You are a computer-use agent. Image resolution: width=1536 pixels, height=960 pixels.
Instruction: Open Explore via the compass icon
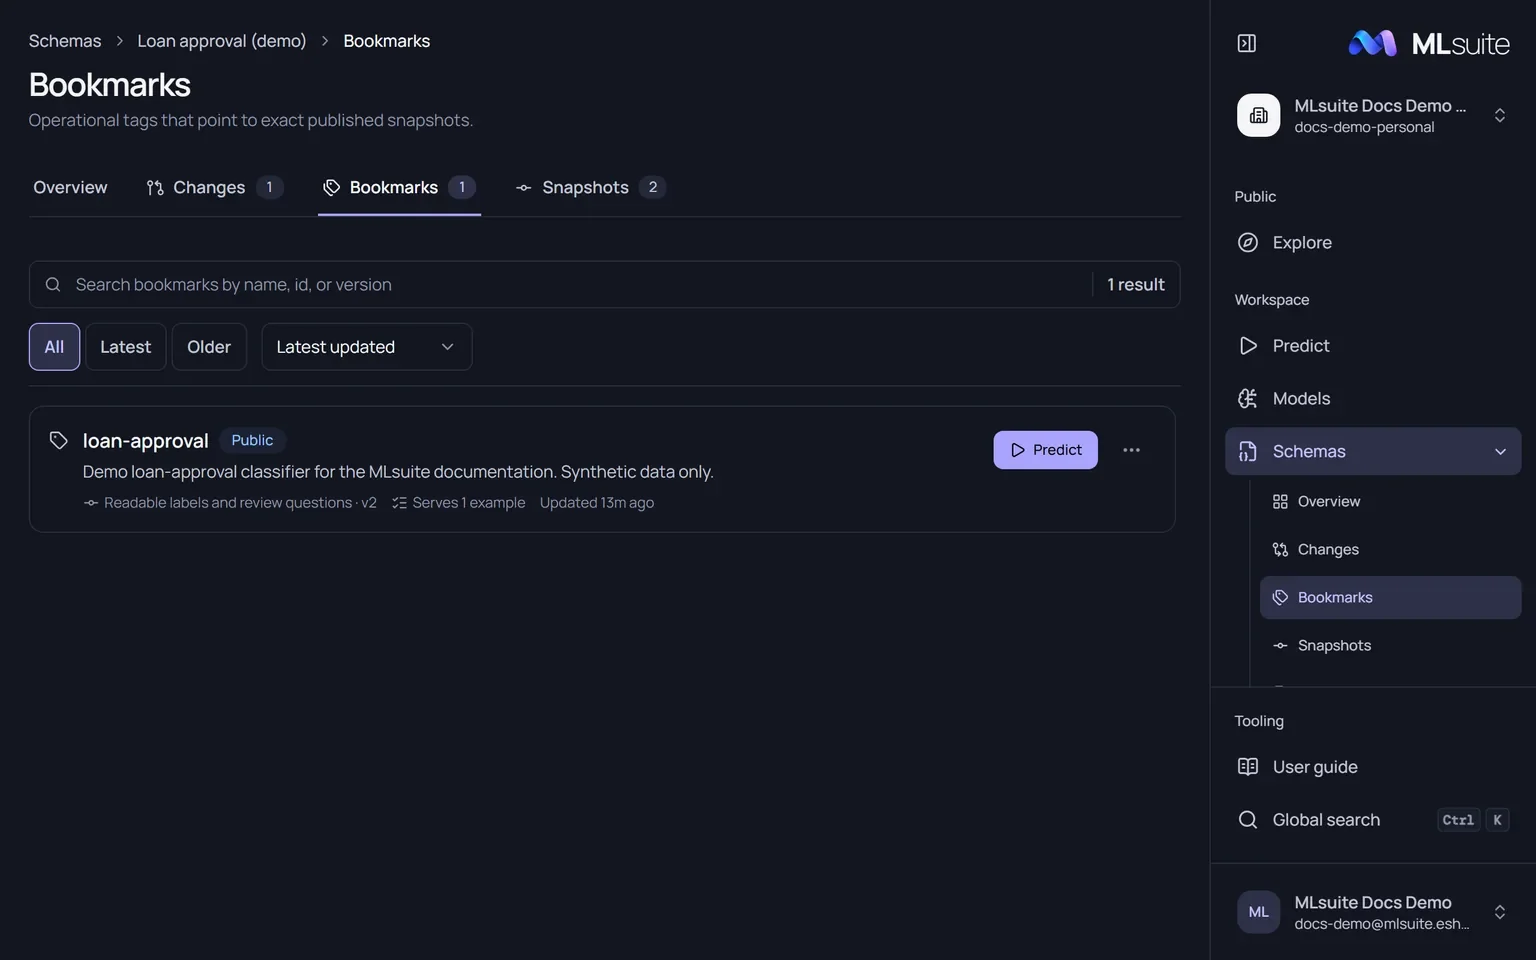coord(1248,243)
